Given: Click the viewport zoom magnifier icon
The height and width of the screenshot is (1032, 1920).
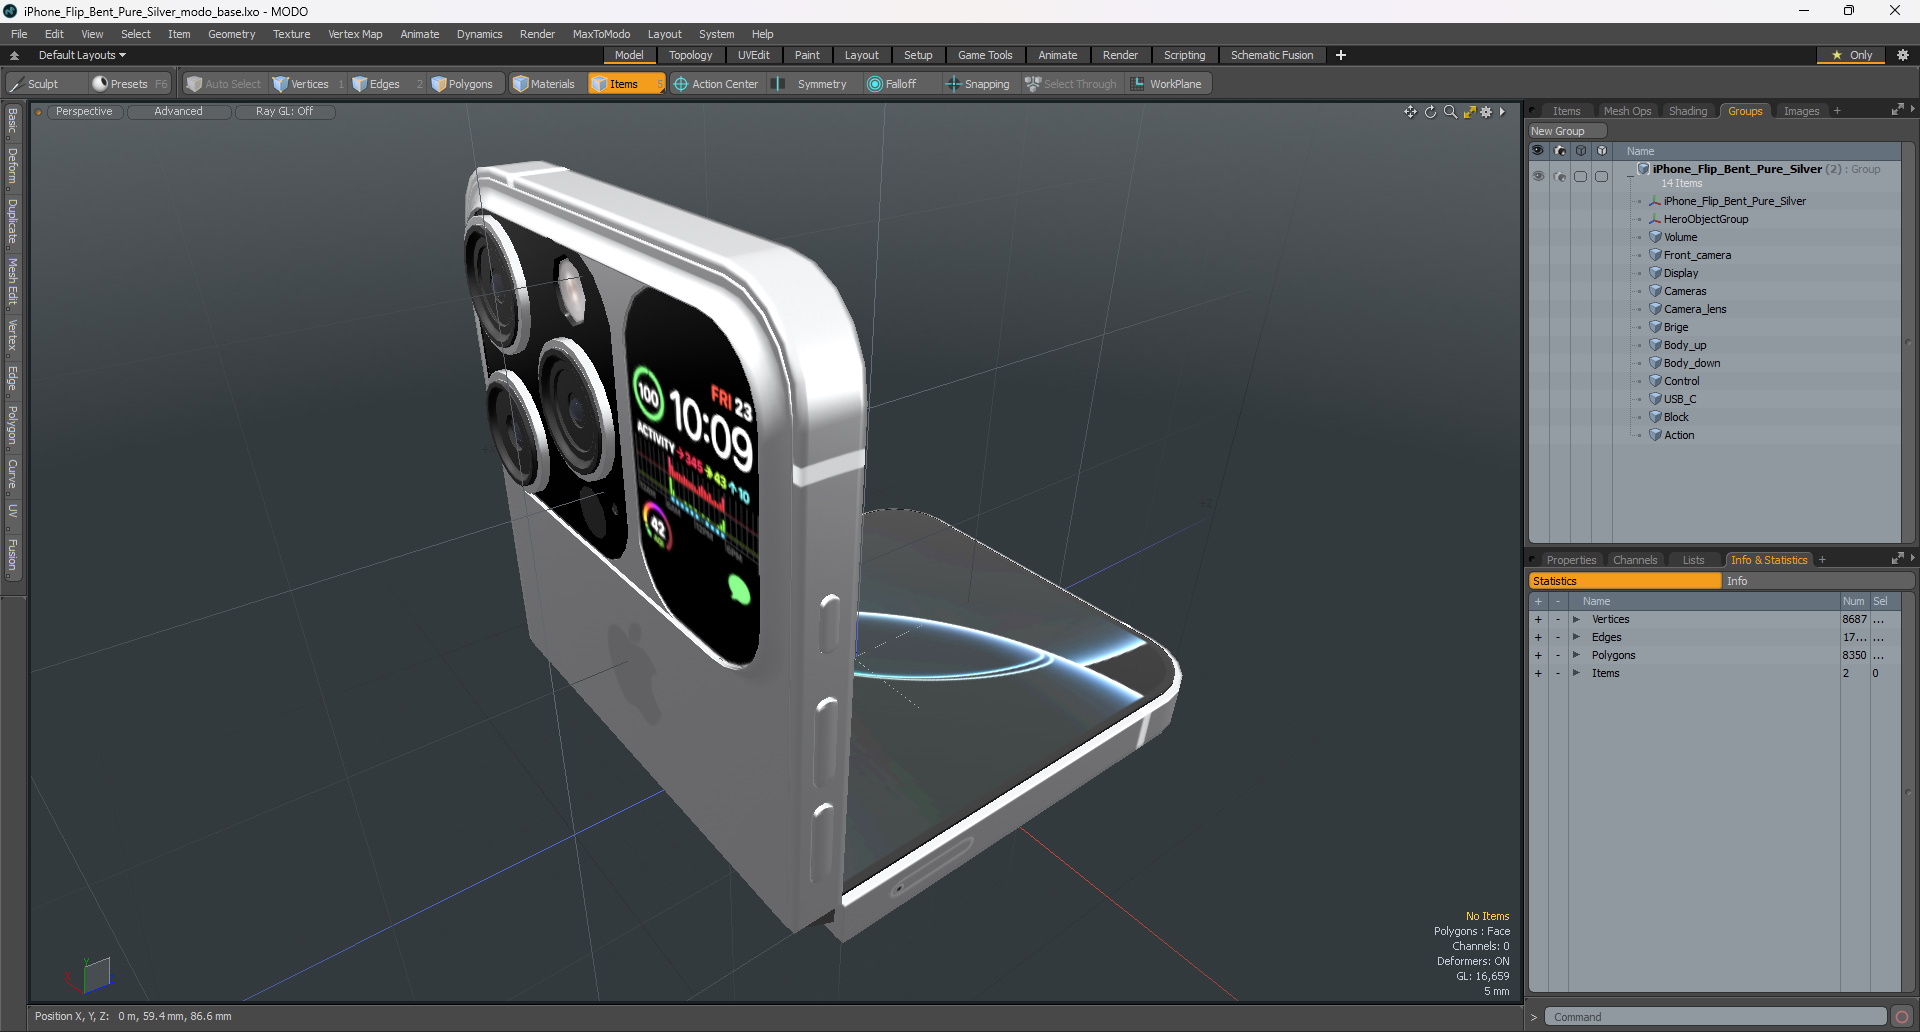Looking at the screenshot, I should tap(1450, 112).
